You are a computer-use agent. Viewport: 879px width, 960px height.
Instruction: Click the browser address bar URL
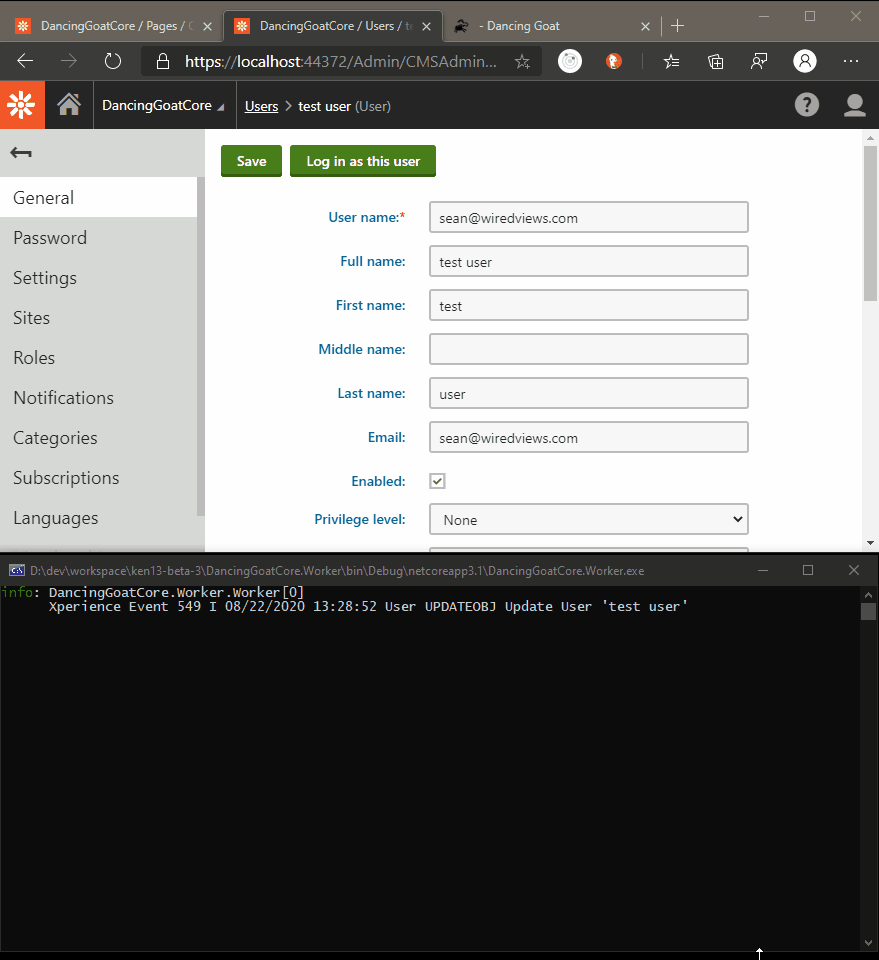coord(340,61)
